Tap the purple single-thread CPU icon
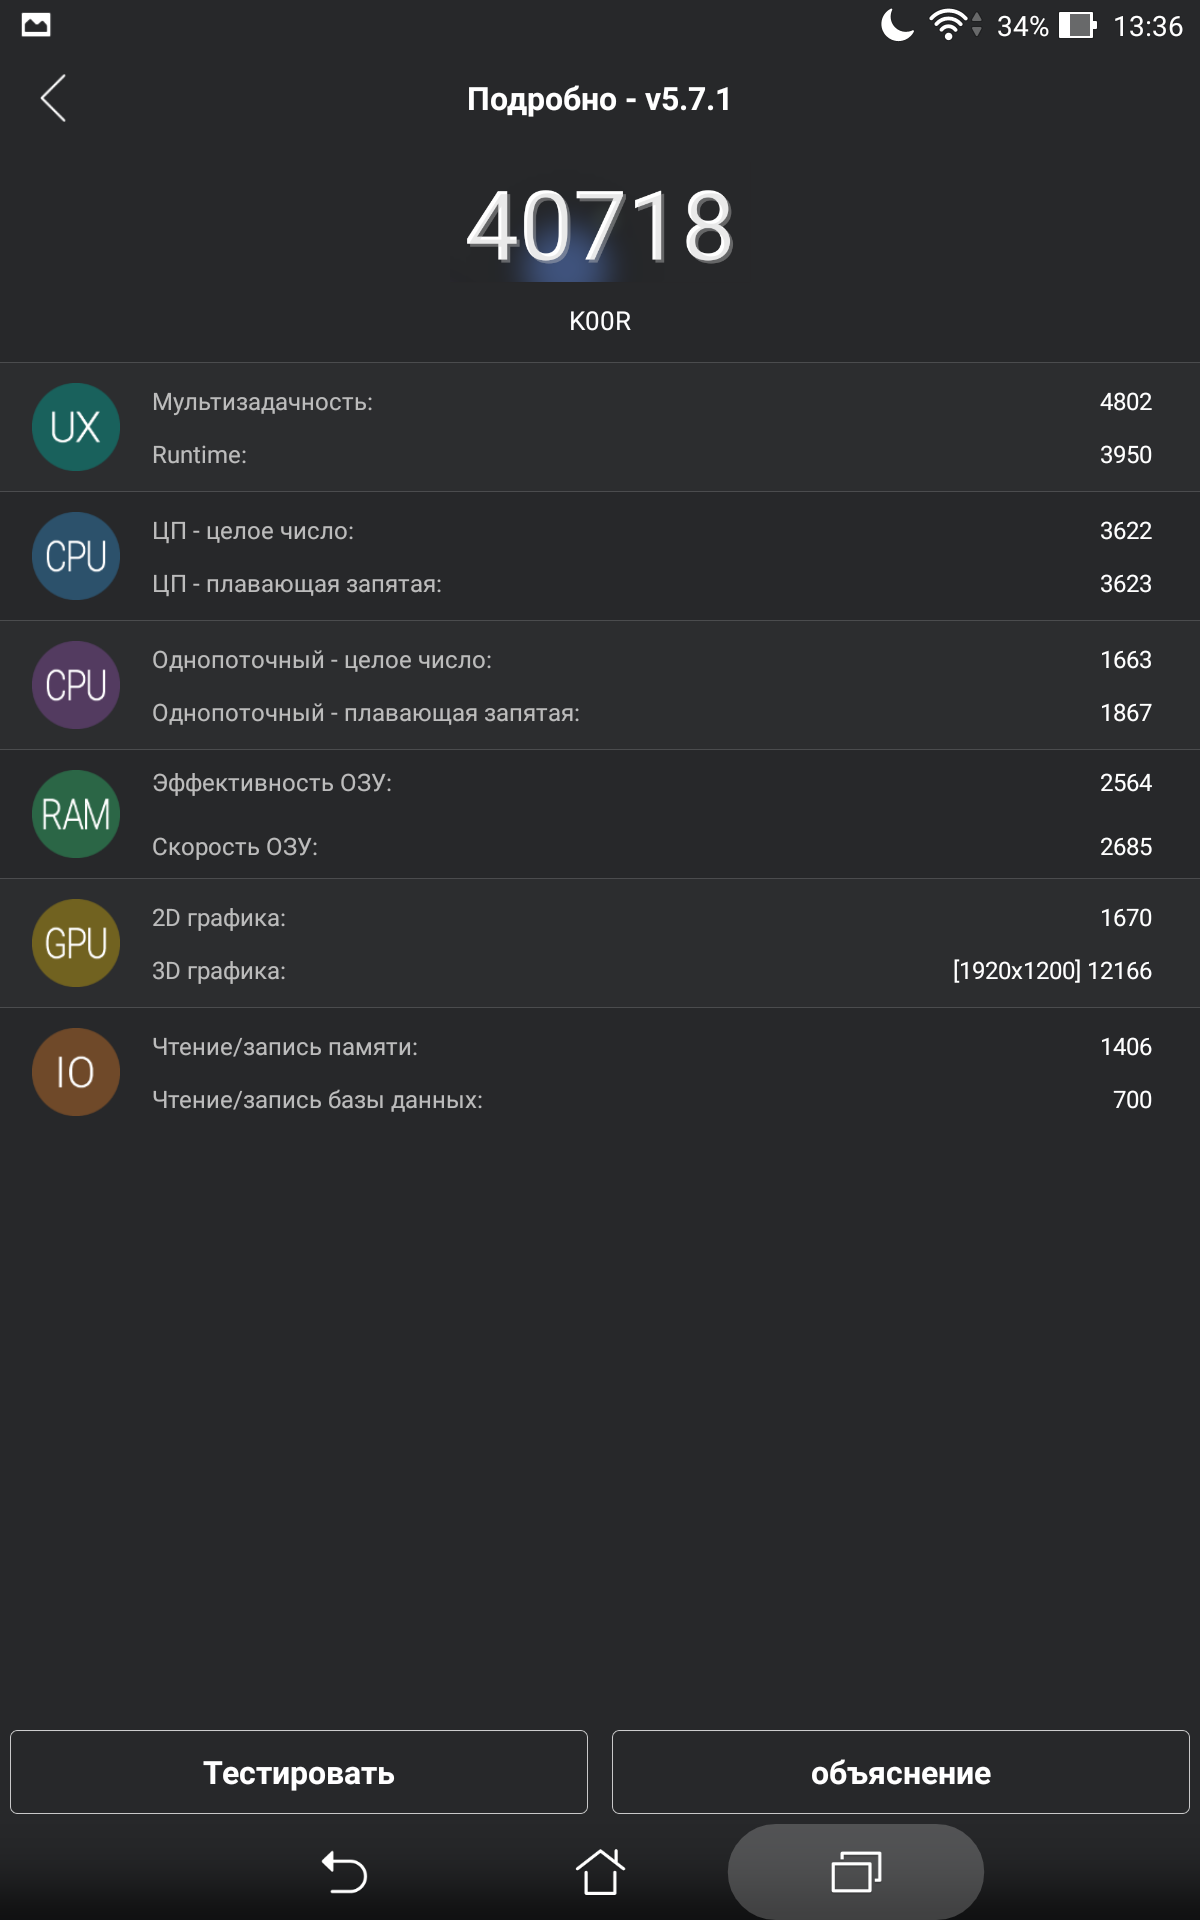1200x1920 pixels. (x=76, y=685)
